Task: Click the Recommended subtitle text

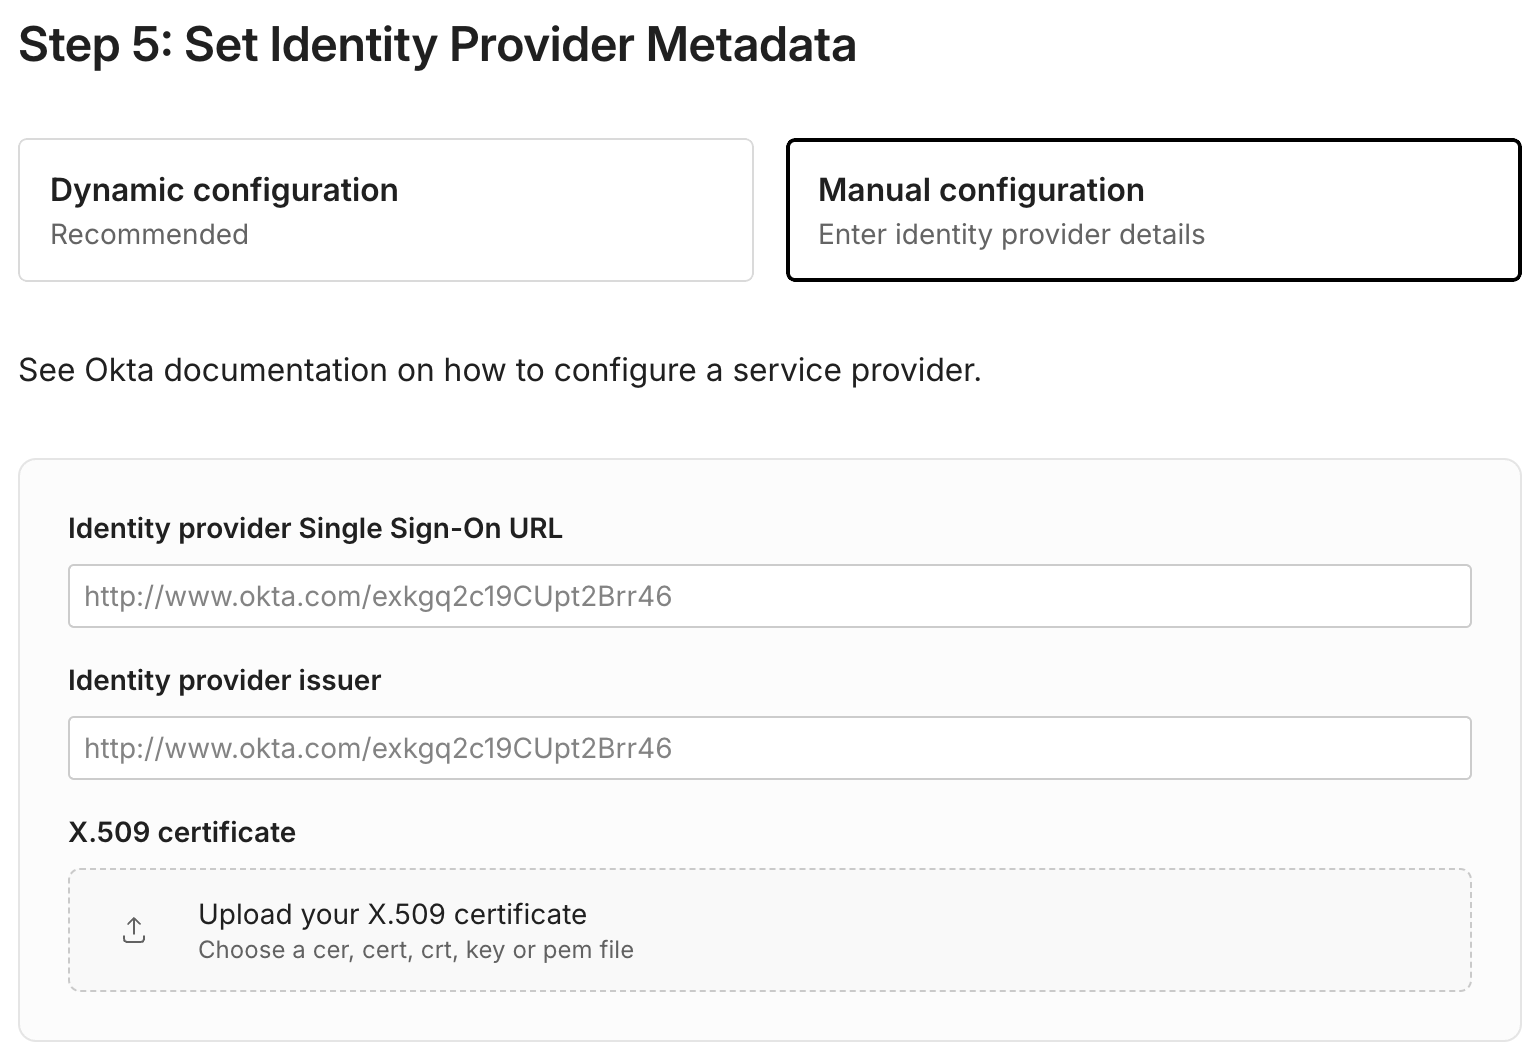Action: tap(150, 235)
